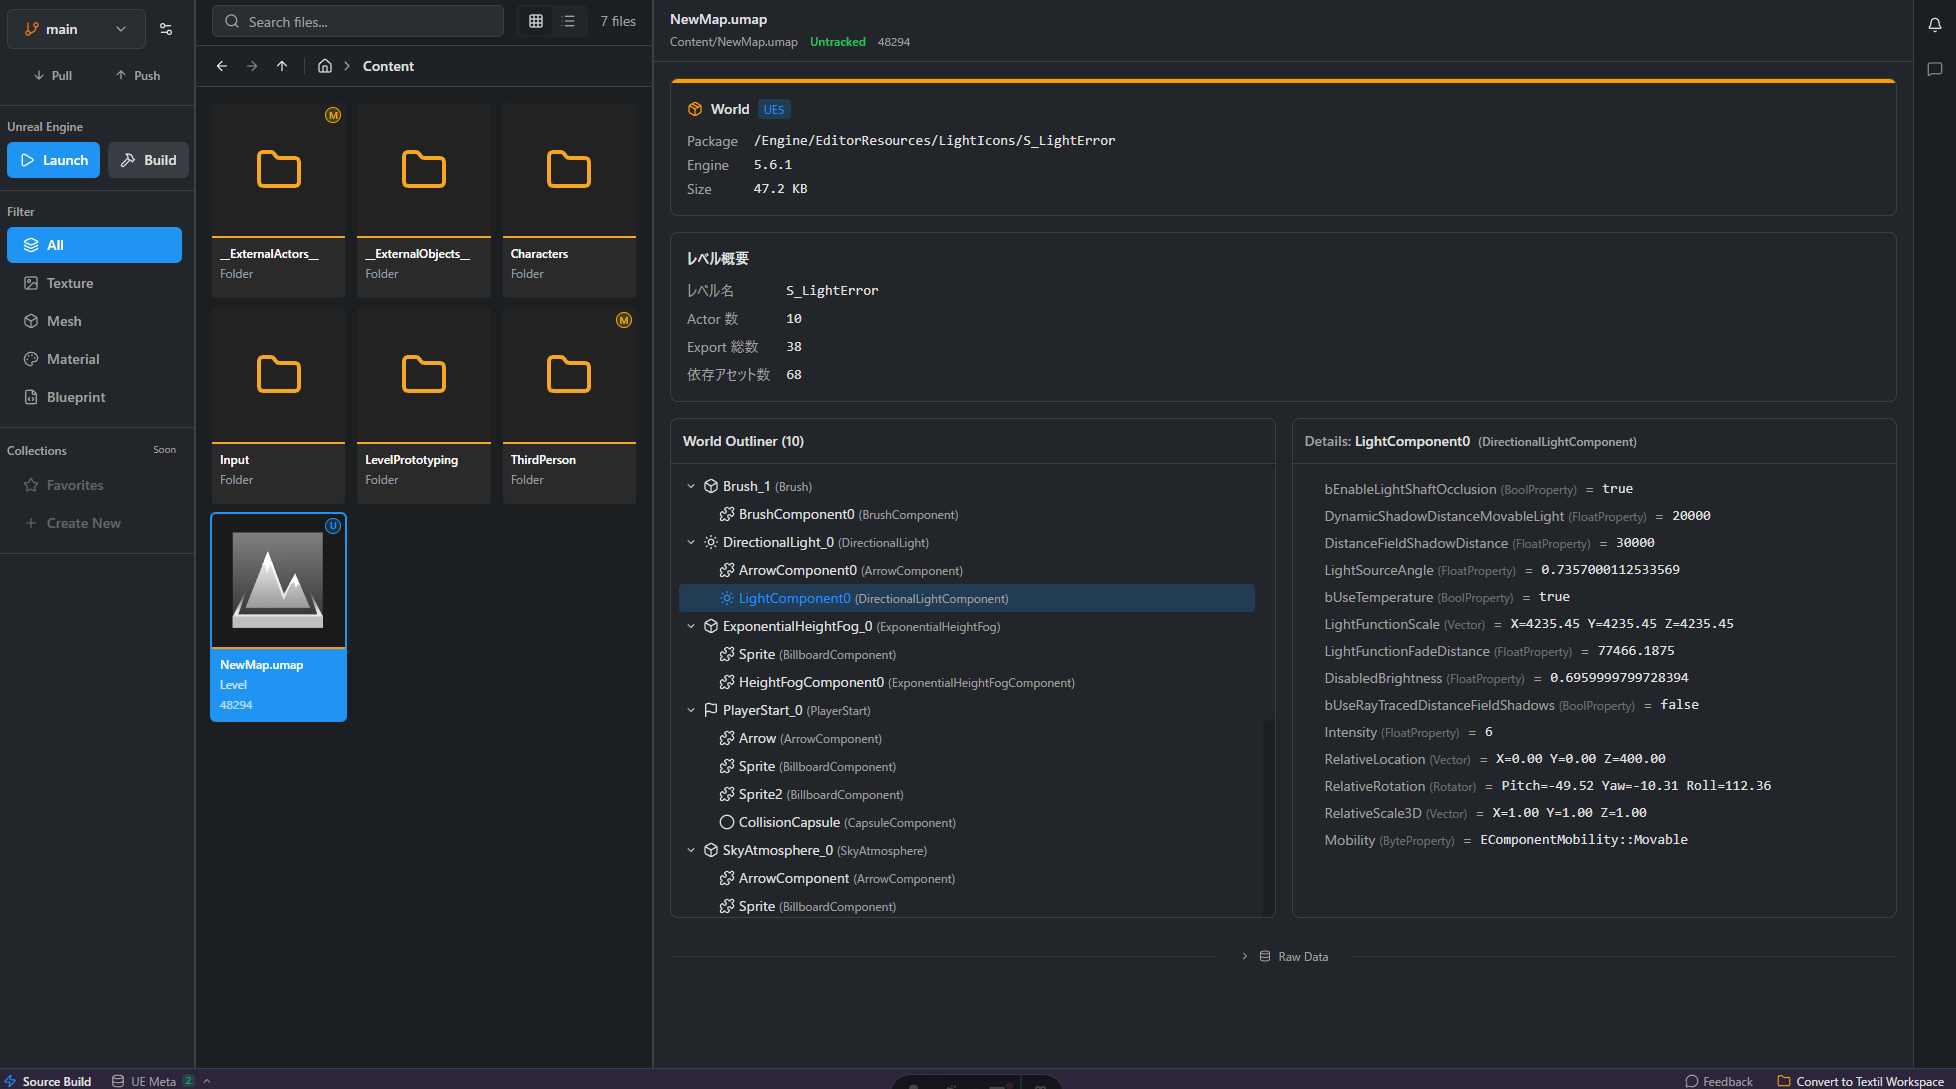The width and height of the screenshot is (1956, 1089).
Task: Click the branch settings sliders icon
Action: pos(166,29)
